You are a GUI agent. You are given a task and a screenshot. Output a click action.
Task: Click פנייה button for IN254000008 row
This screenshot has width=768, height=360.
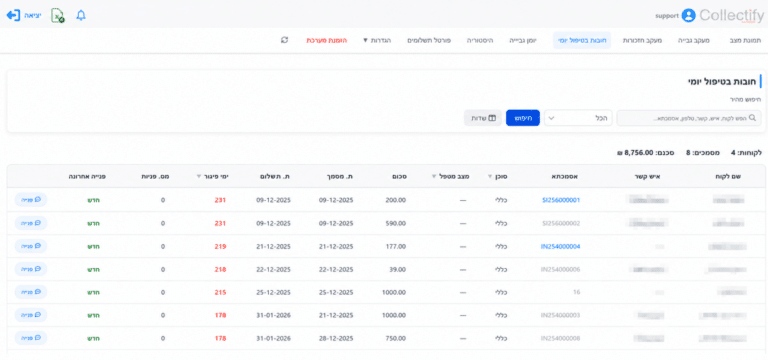click(31, 338)
